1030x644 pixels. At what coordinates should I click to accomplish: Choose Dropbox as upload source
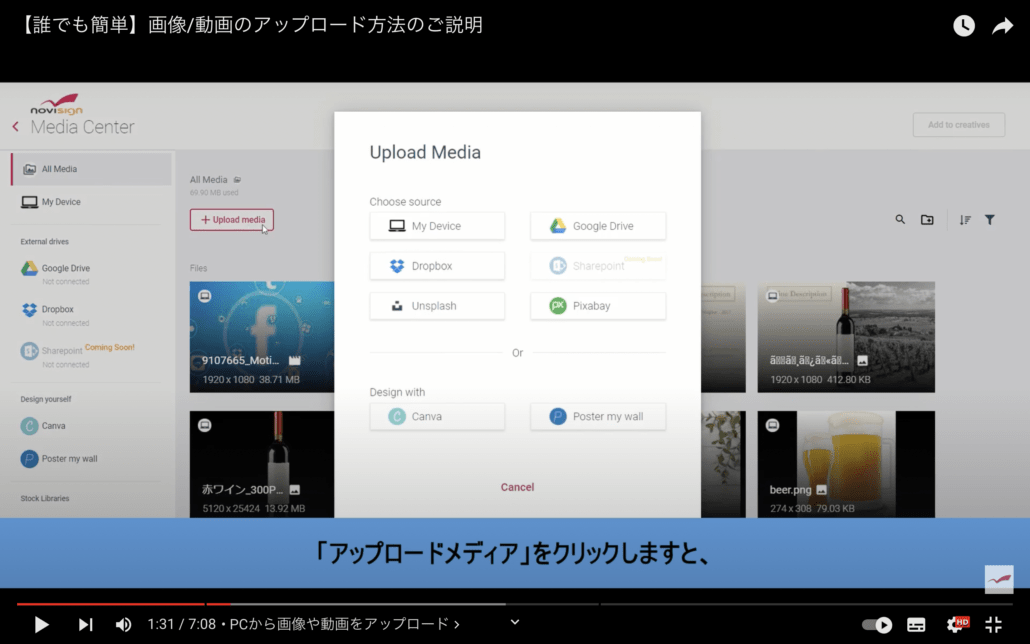[x=437, y=265]
